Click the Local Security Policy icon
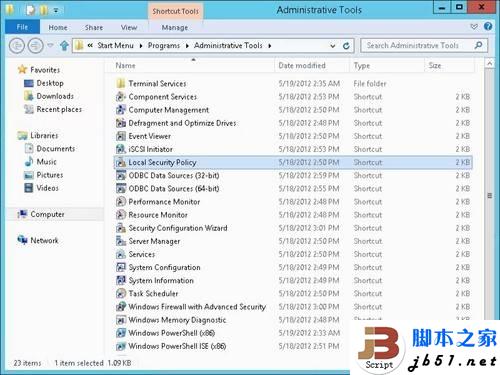The image size is (500, 375). click(x=121, y=162)
